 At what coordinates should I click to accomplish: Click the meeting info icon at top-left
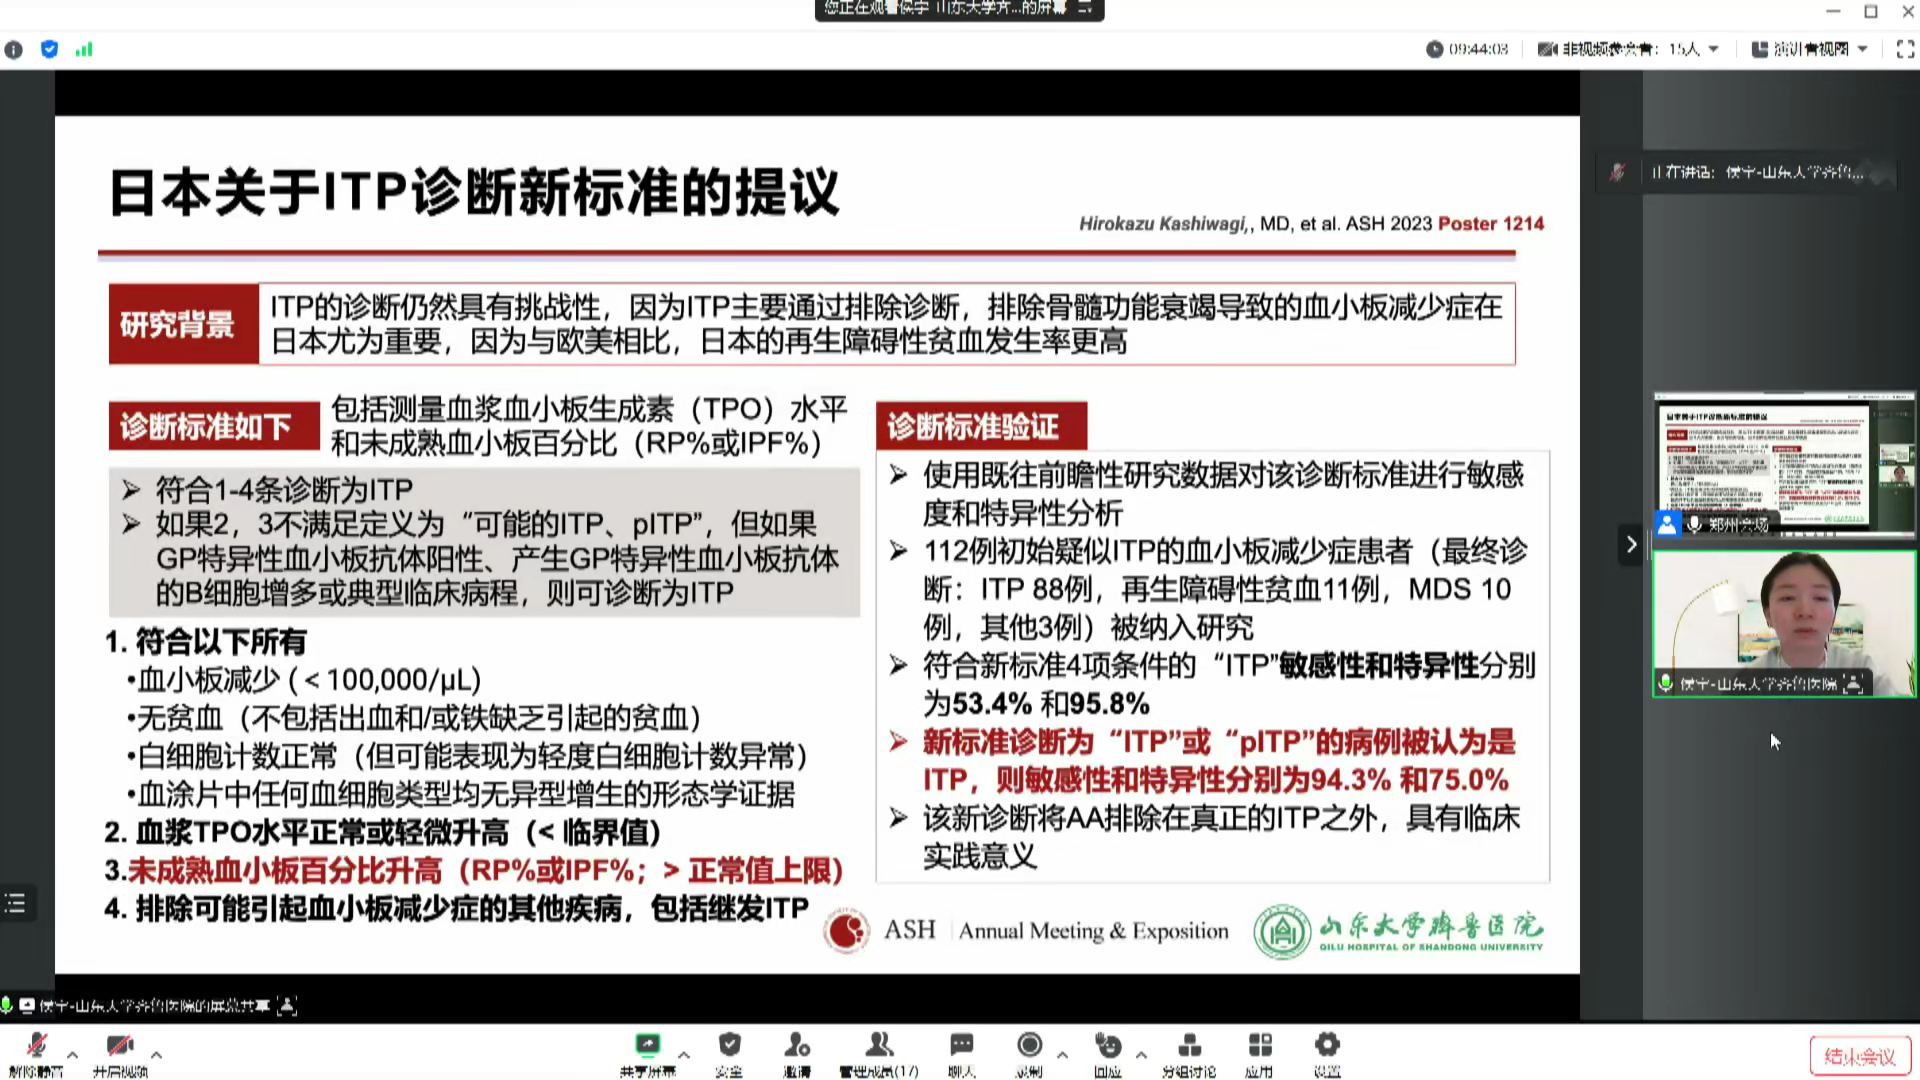(x=13, y=49)
